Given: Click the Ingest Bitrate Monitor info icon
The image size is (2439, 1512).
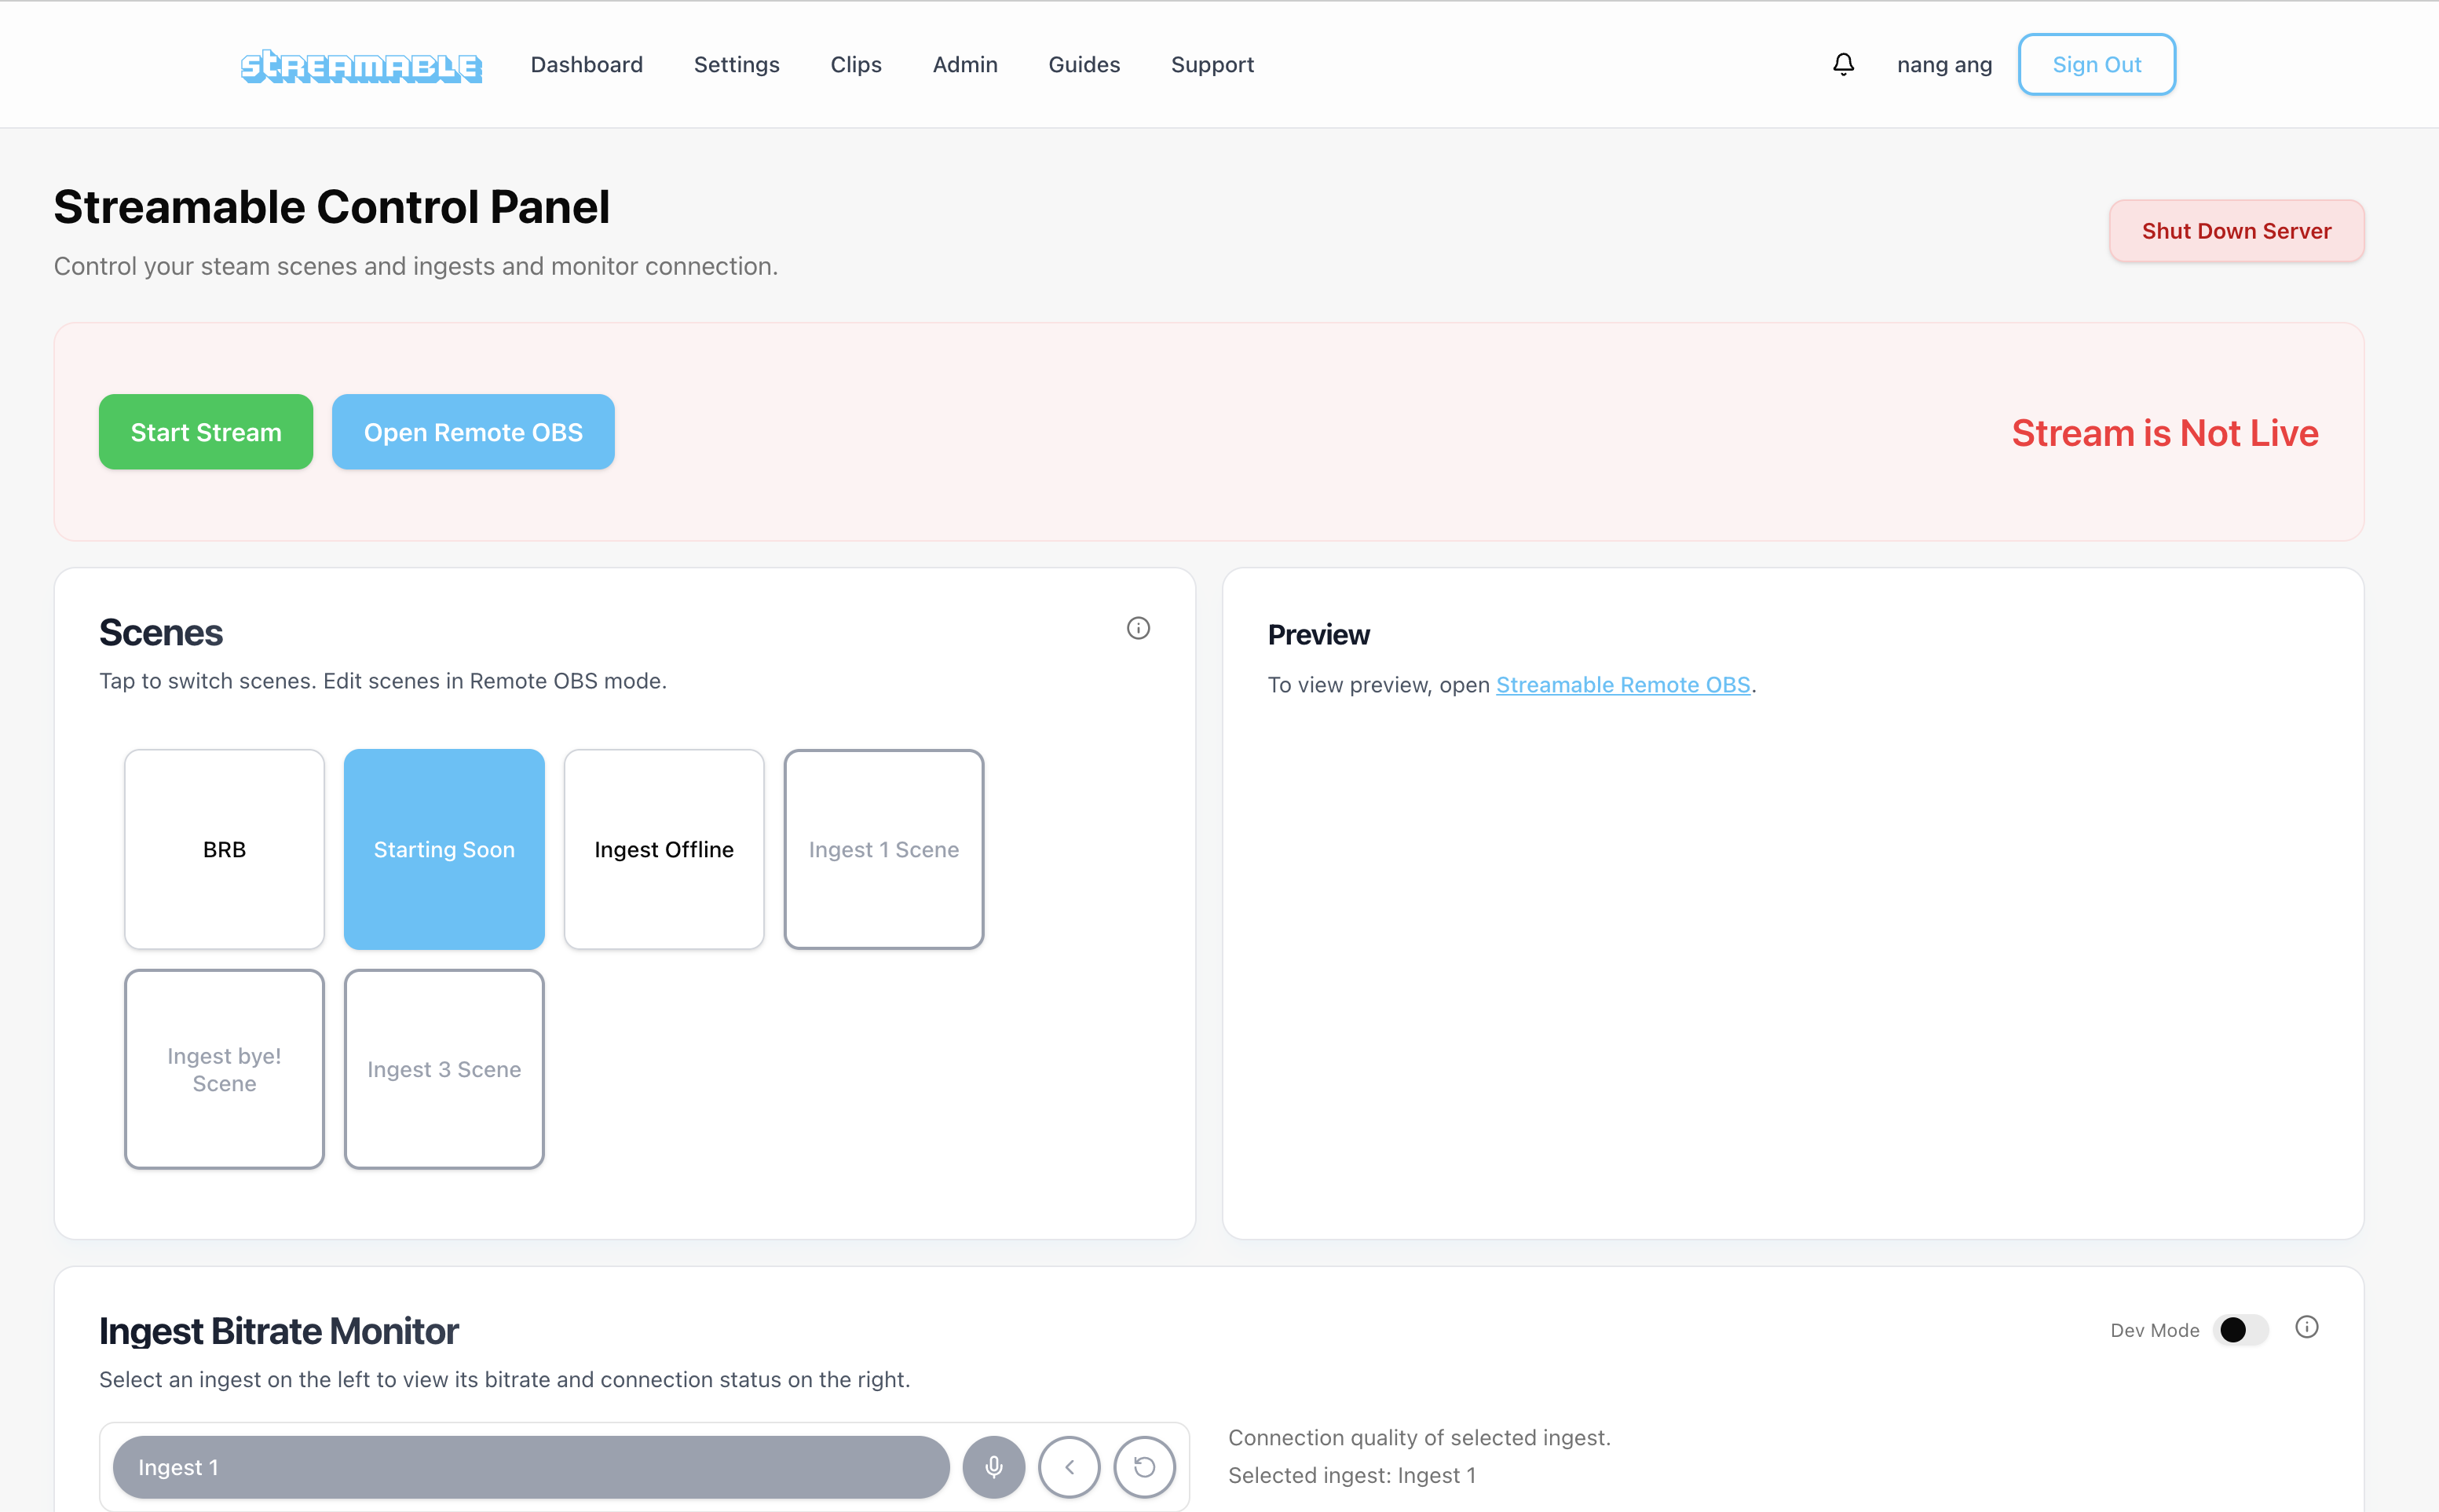Looking at the screenshot, I should (2306, 1327).
